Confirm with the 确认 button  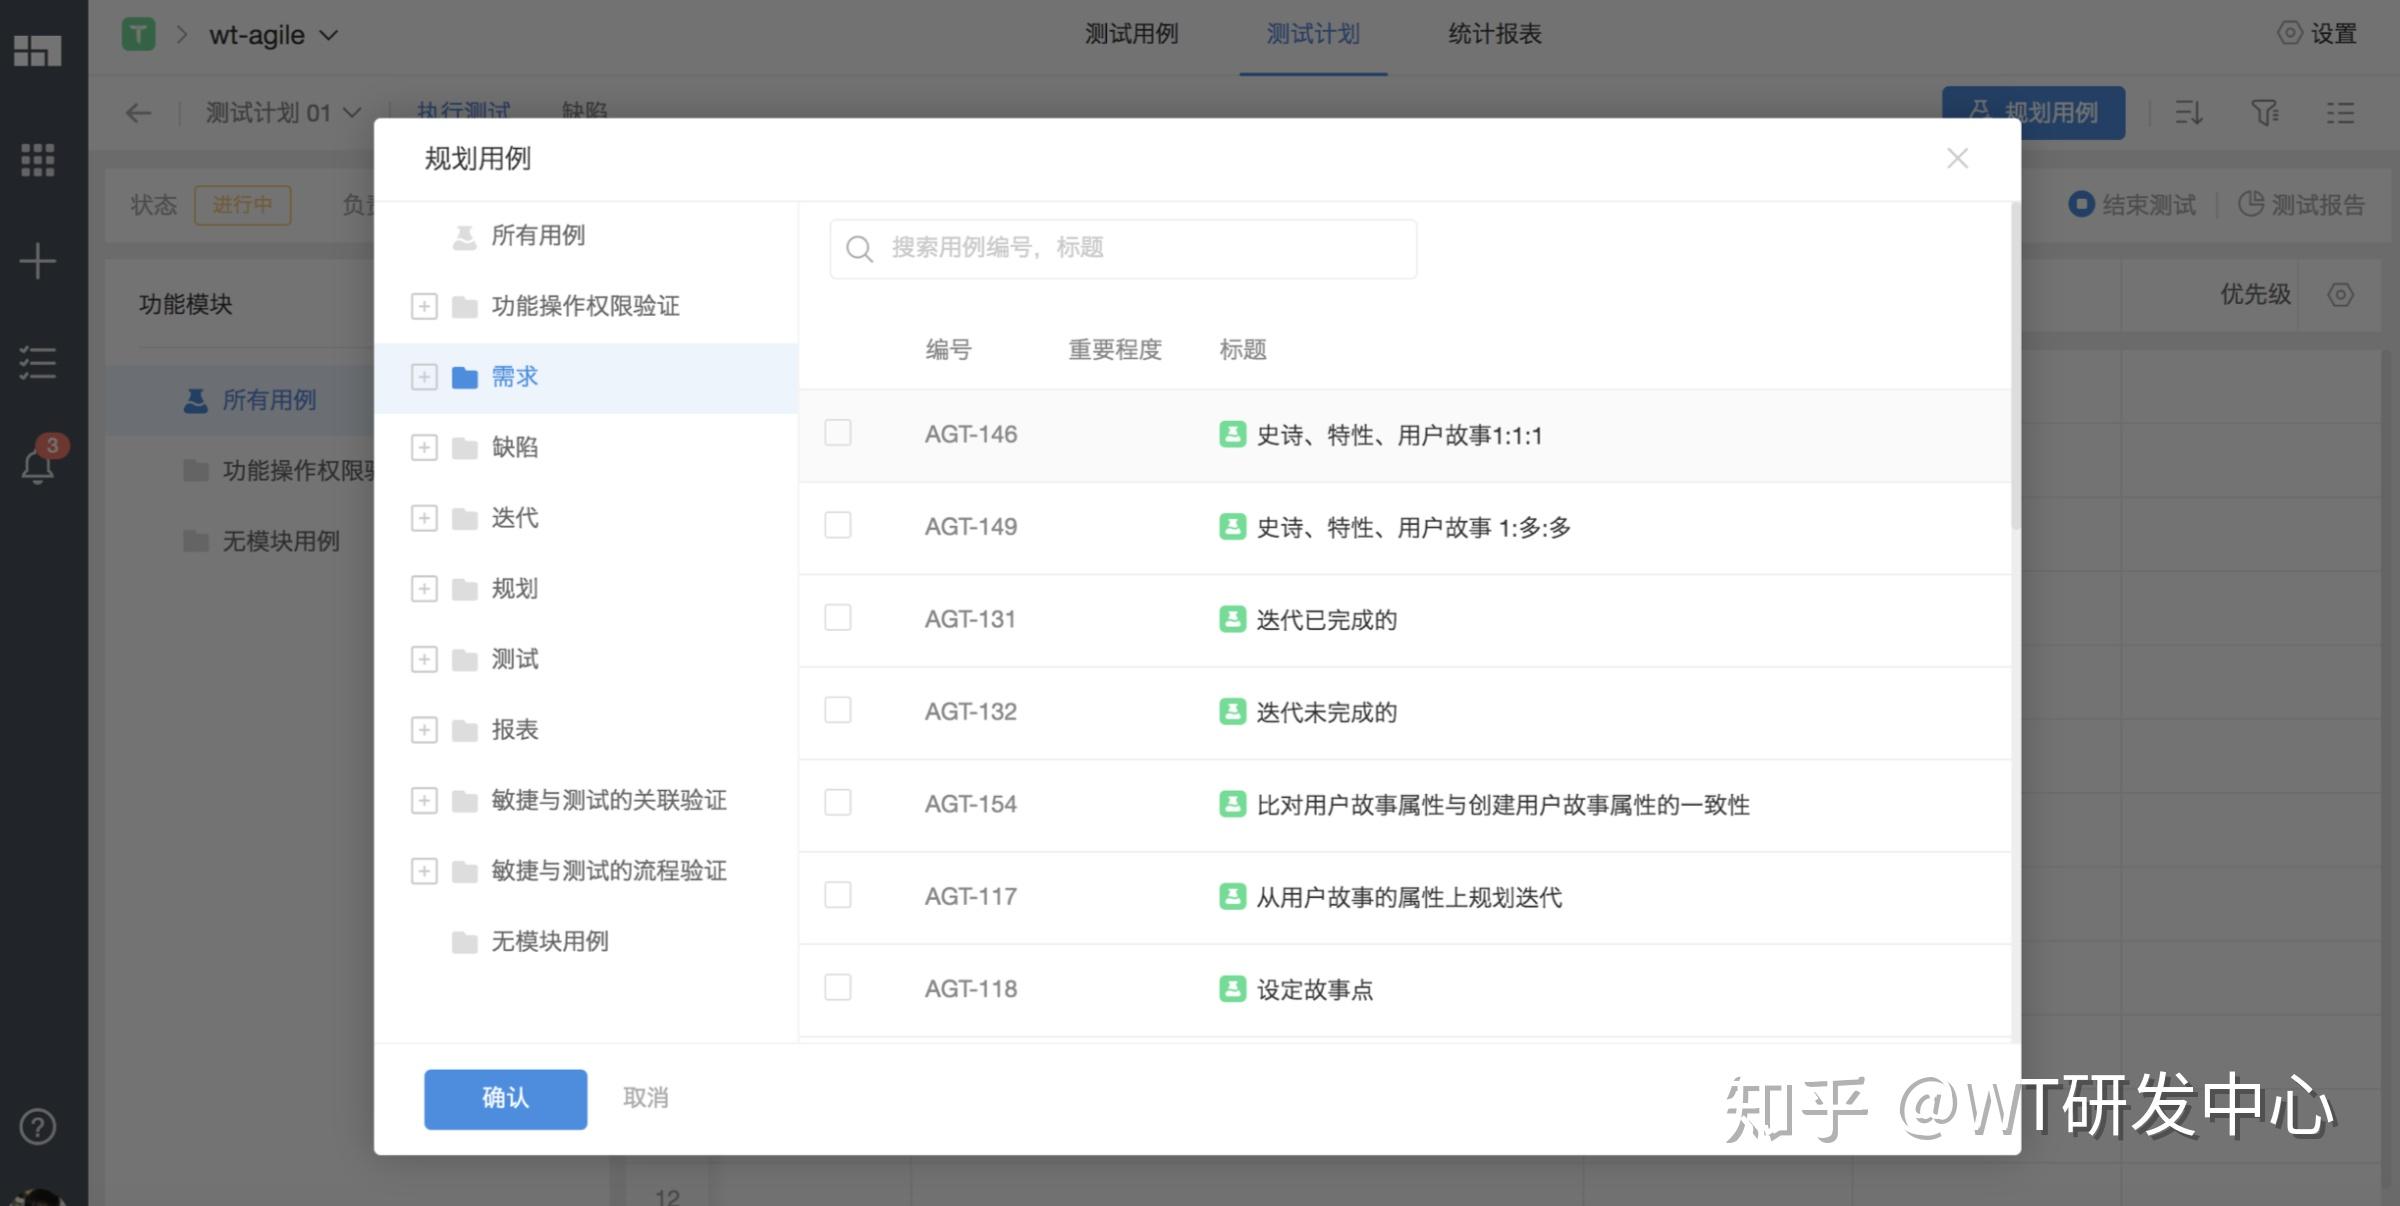(505, 1099)
